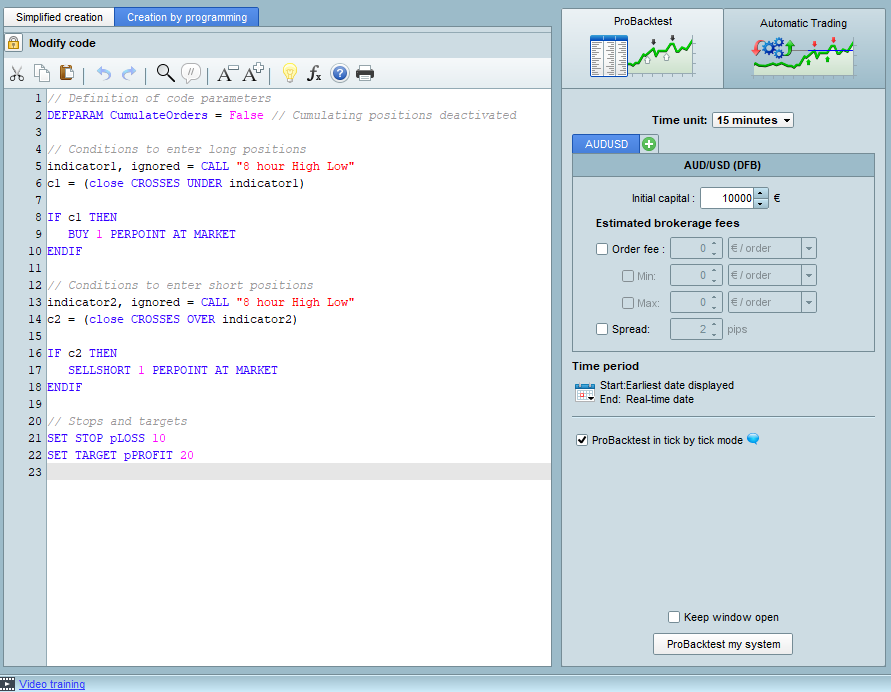Enable the Spread checkbox
The height and width of the screenshot is (692, 891).
point(602,329)
